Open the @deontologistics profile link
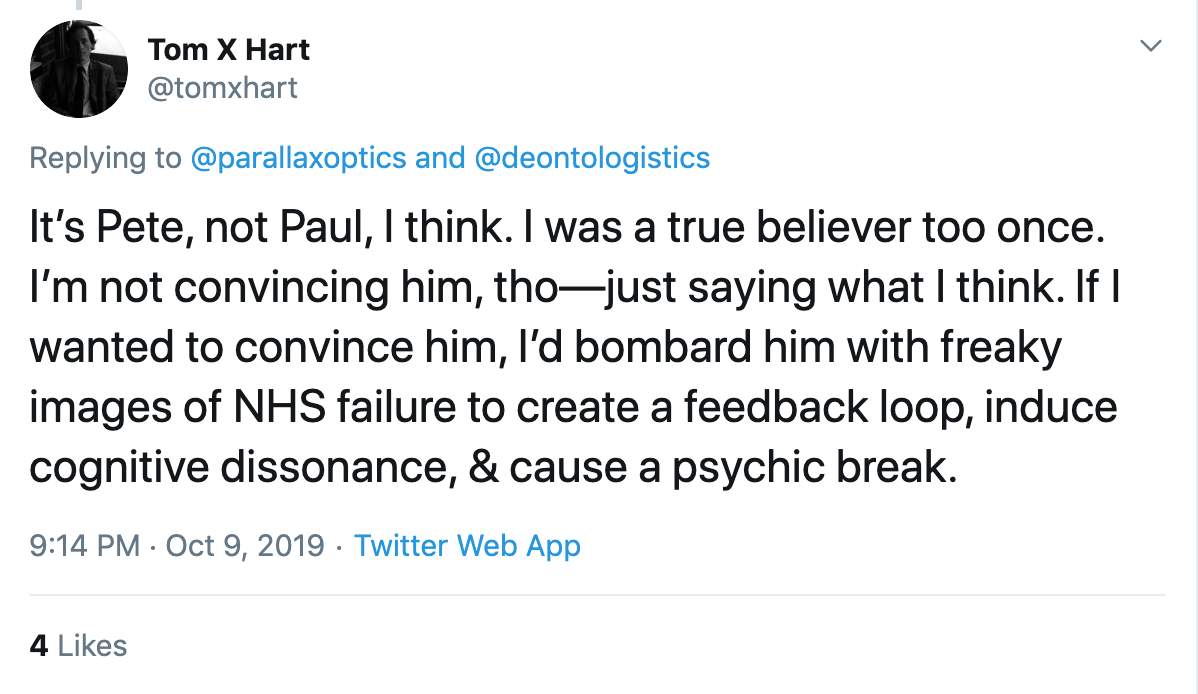The height and width of the screenshot is (694, 1198). (x=592, y=157)
